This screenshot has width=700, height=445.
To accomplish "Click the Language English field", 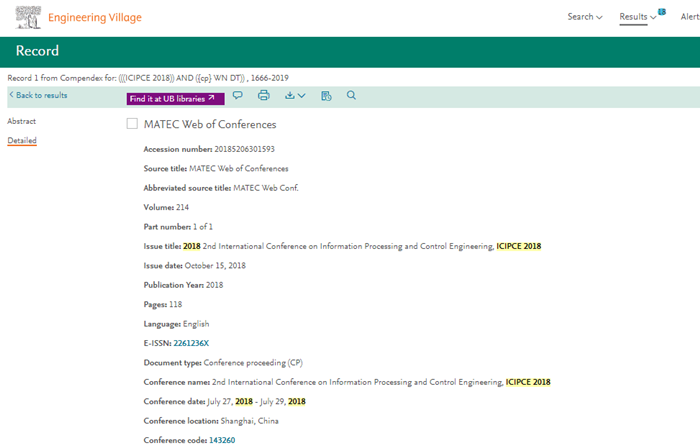I will click(176, 324).
